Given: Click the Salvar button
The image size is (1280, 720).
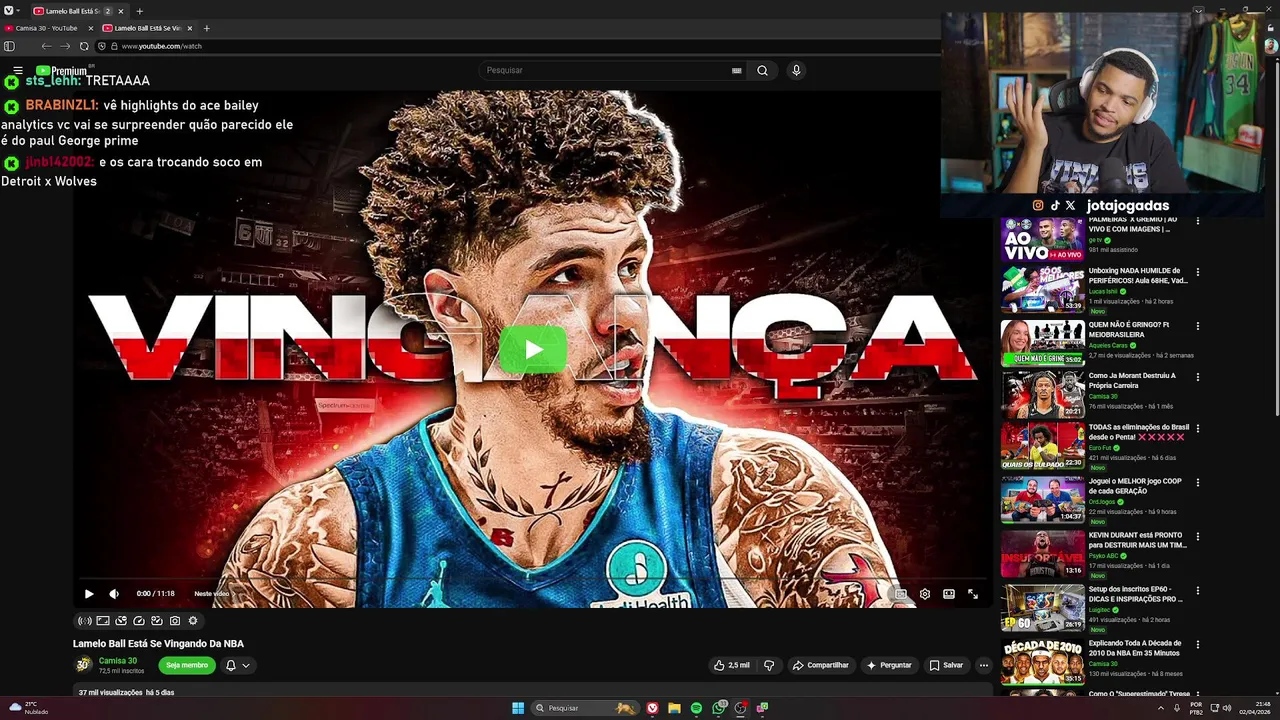Looking at the screenshot, I should pyautogui.click(x=946, y=665).
